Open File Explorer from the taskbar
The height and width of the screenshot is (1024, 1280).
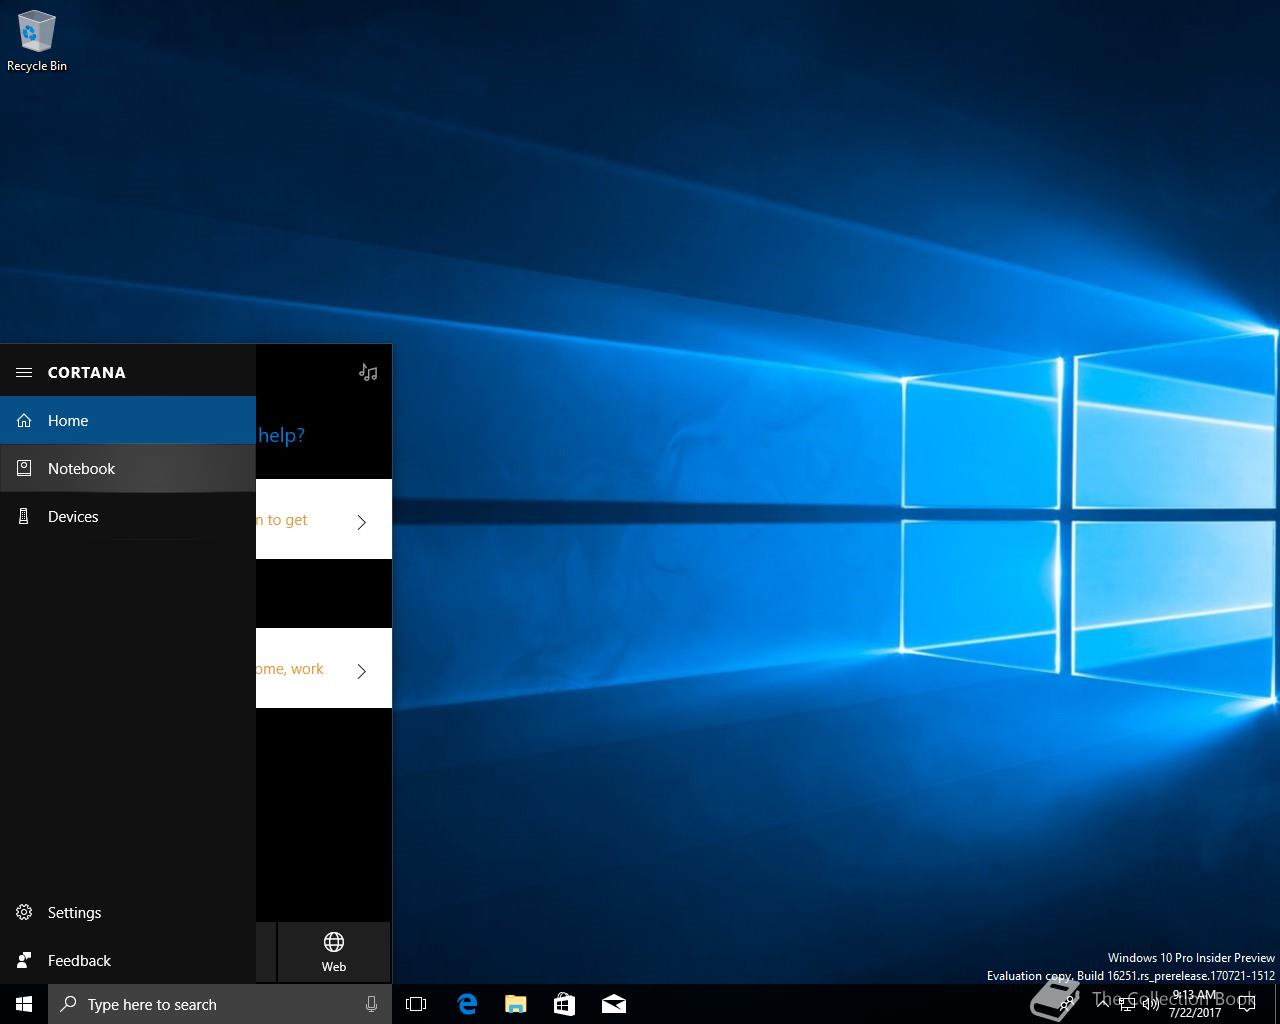(x=515, y=1004)
